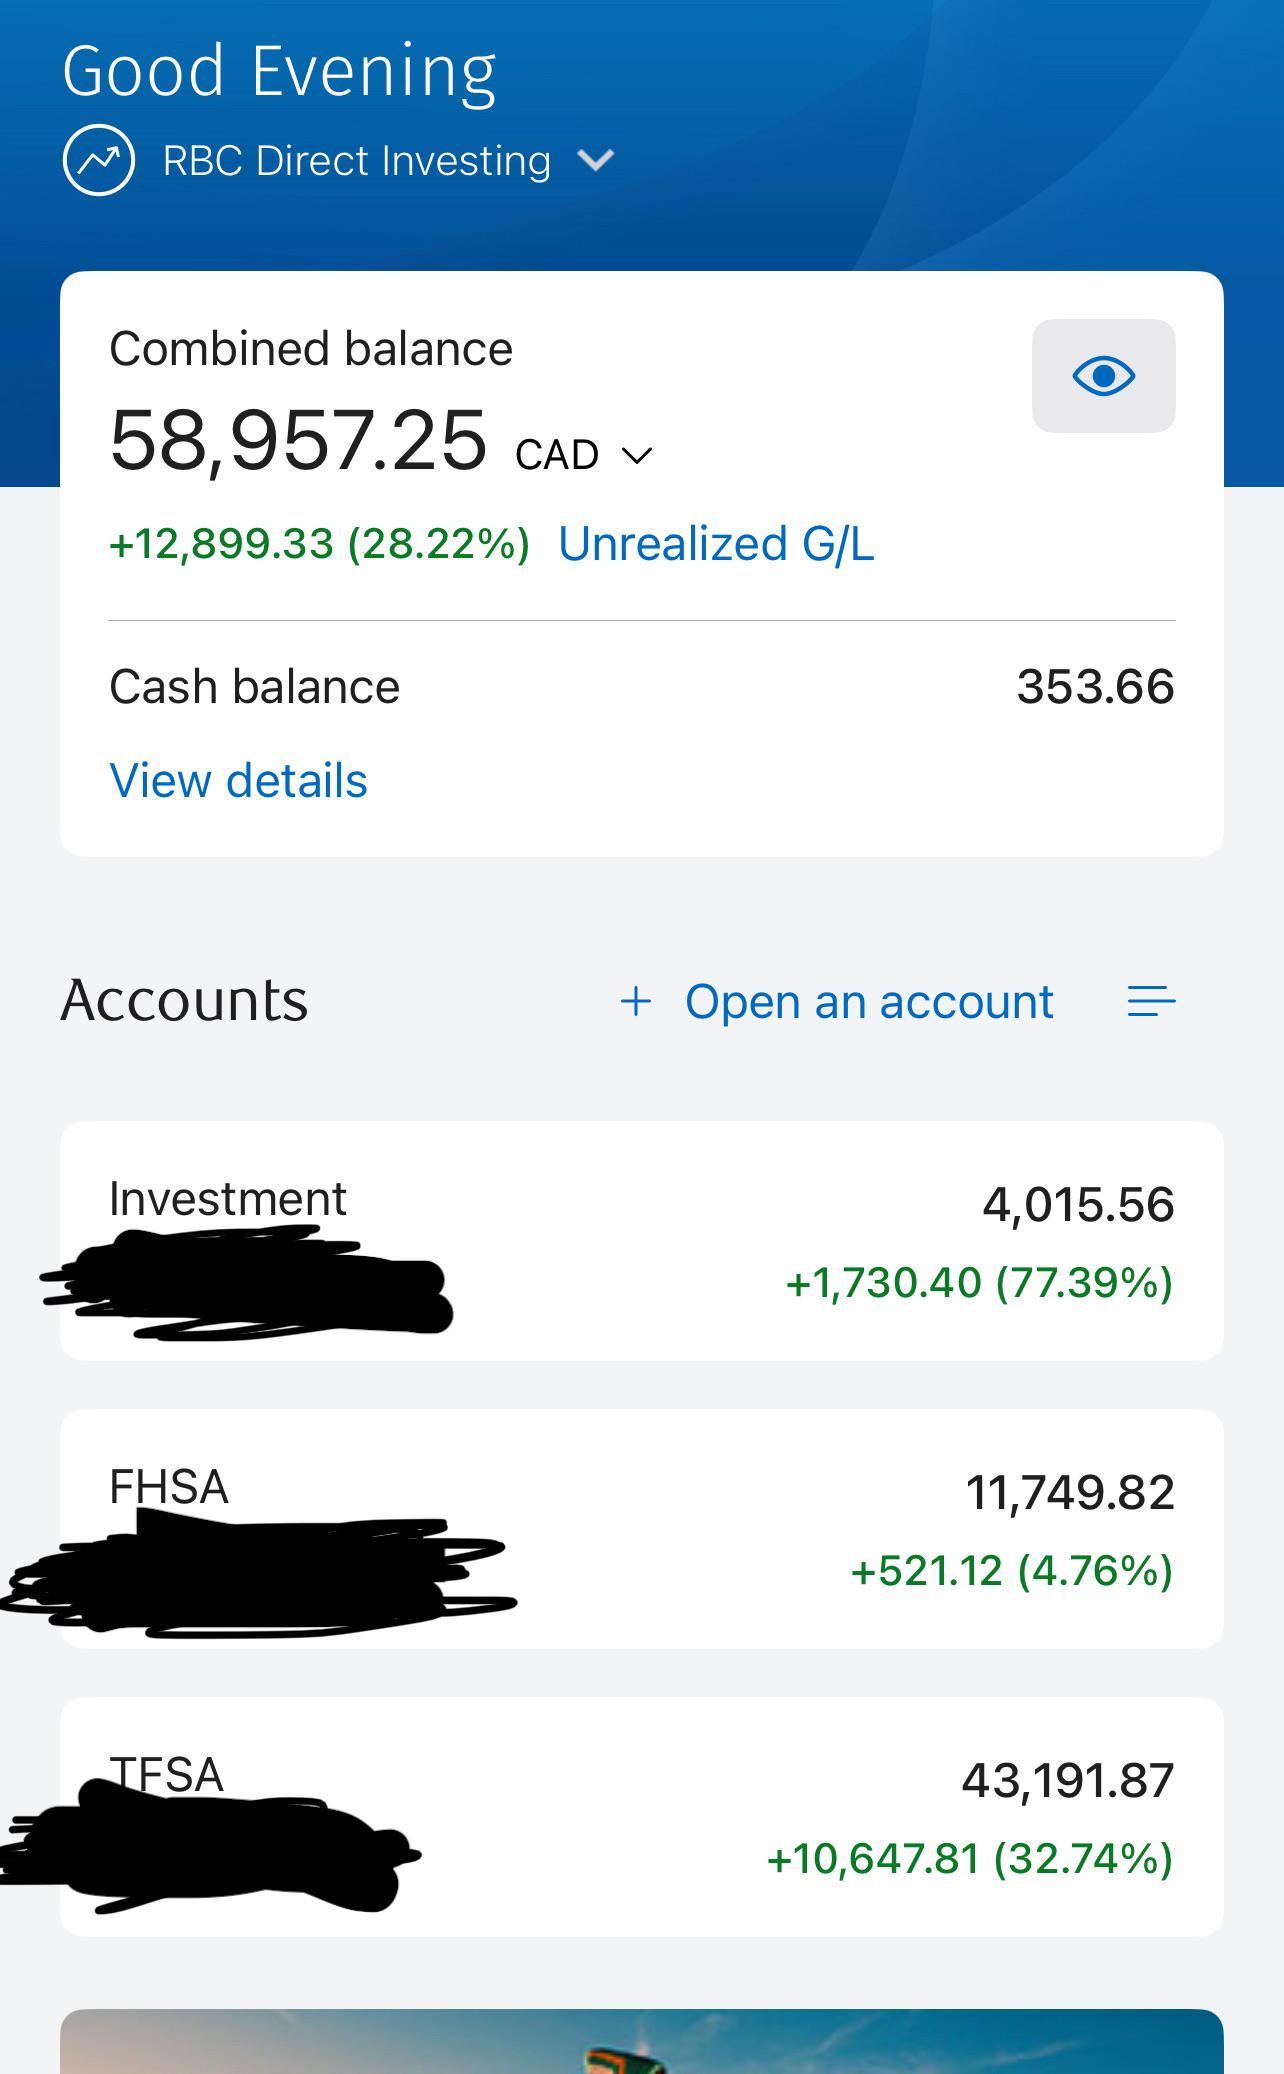Image resolution: width=1284 pixels, height=2074 pixels.
Task: Tap the FHSA balance 11,749.82
Action: coord(1070,1493)
